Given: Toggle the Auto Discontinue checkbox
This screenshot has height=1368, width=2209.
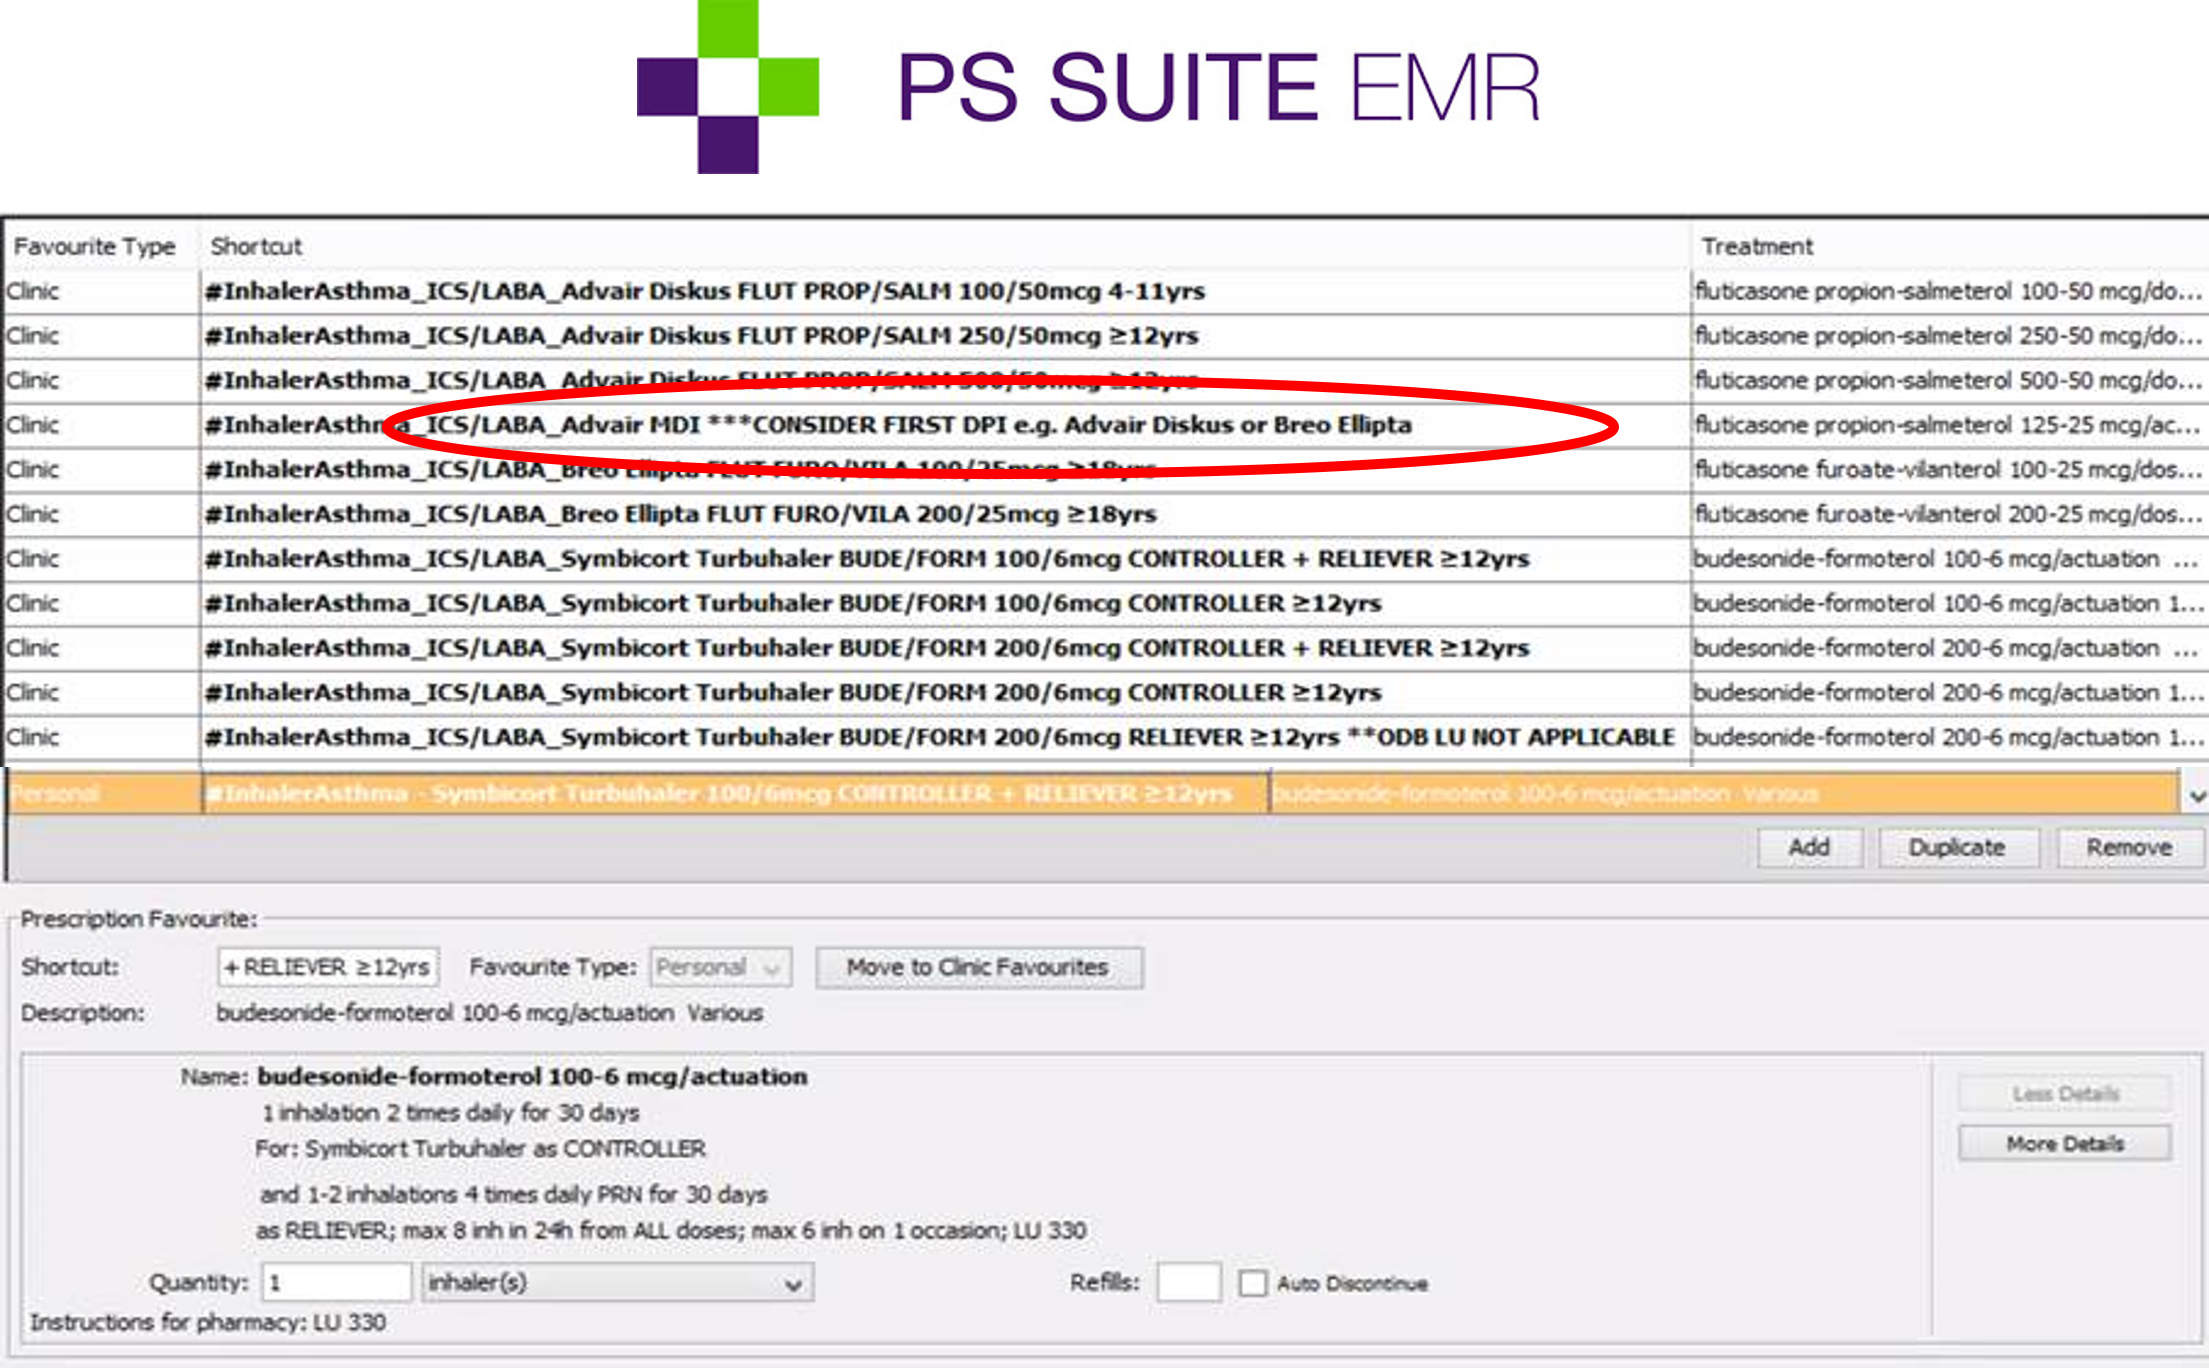Looking at the screenshot, I should pyautogui.click(x=1252, y=1283).
